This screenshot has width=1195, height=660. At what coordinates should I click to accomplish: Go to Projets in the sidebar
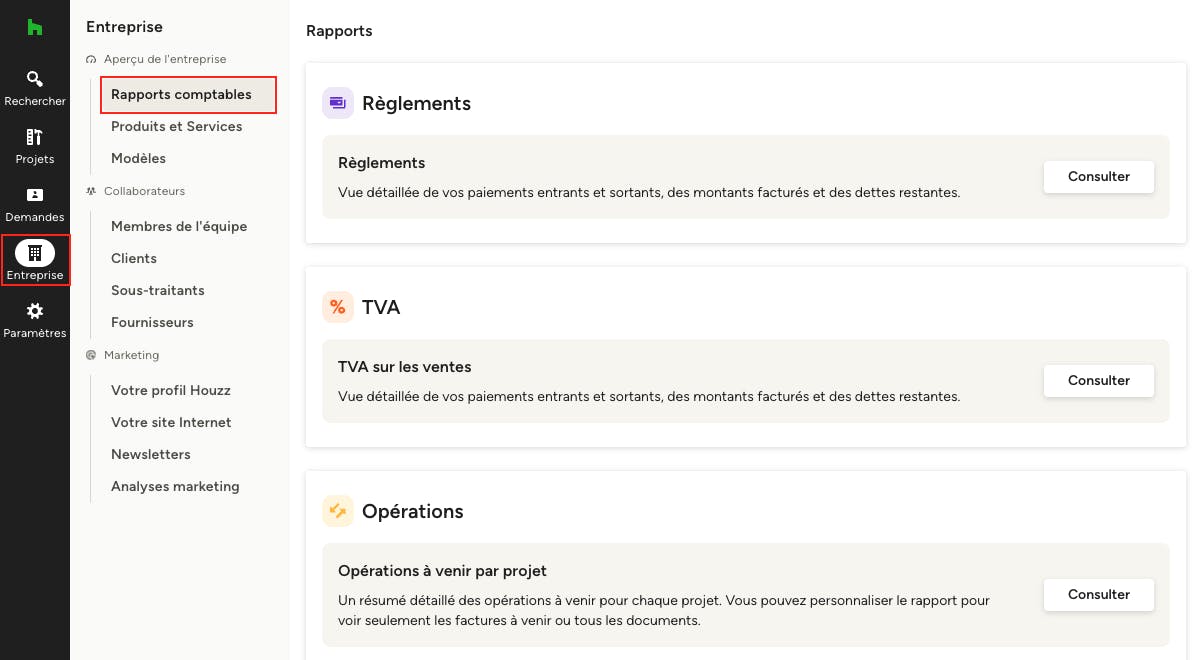[x=34, y=137]
